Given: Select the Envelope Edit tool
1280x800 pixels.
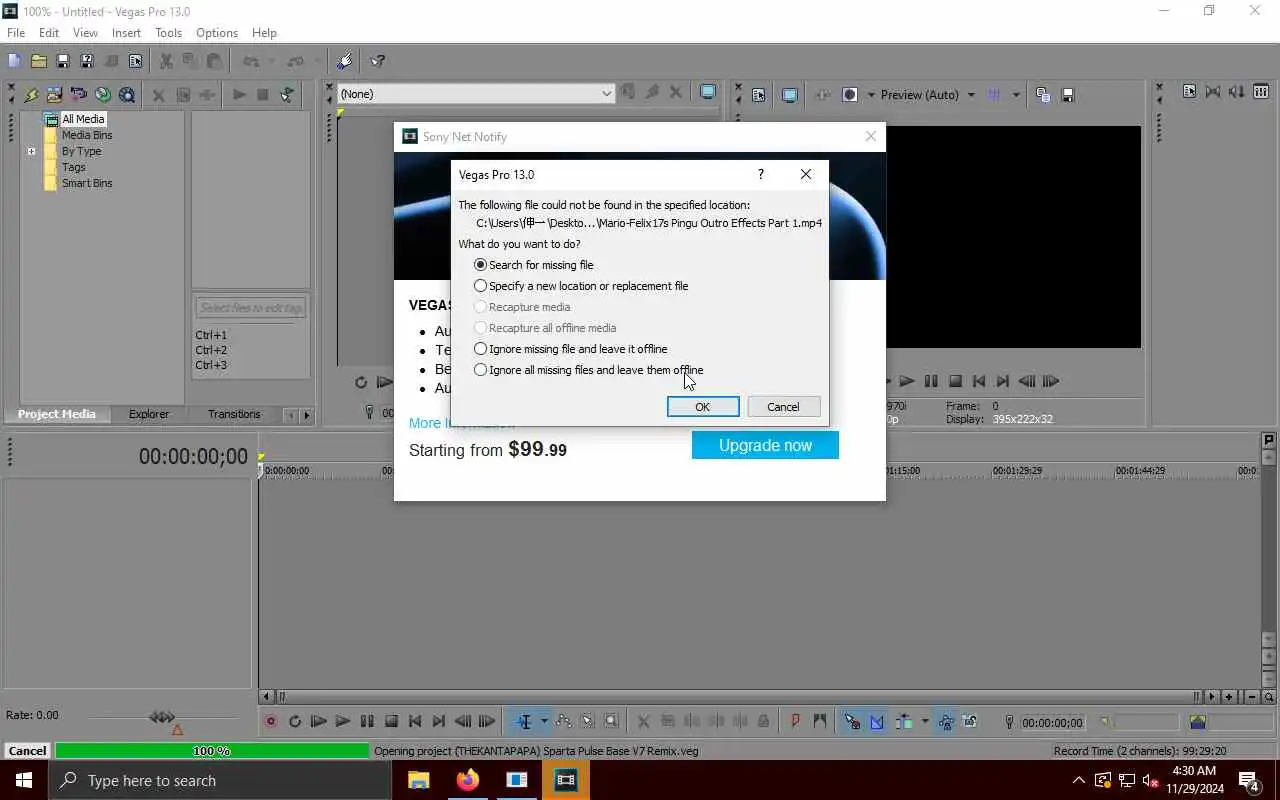Looking at the screenshot, I should click(x=564, y=721).
